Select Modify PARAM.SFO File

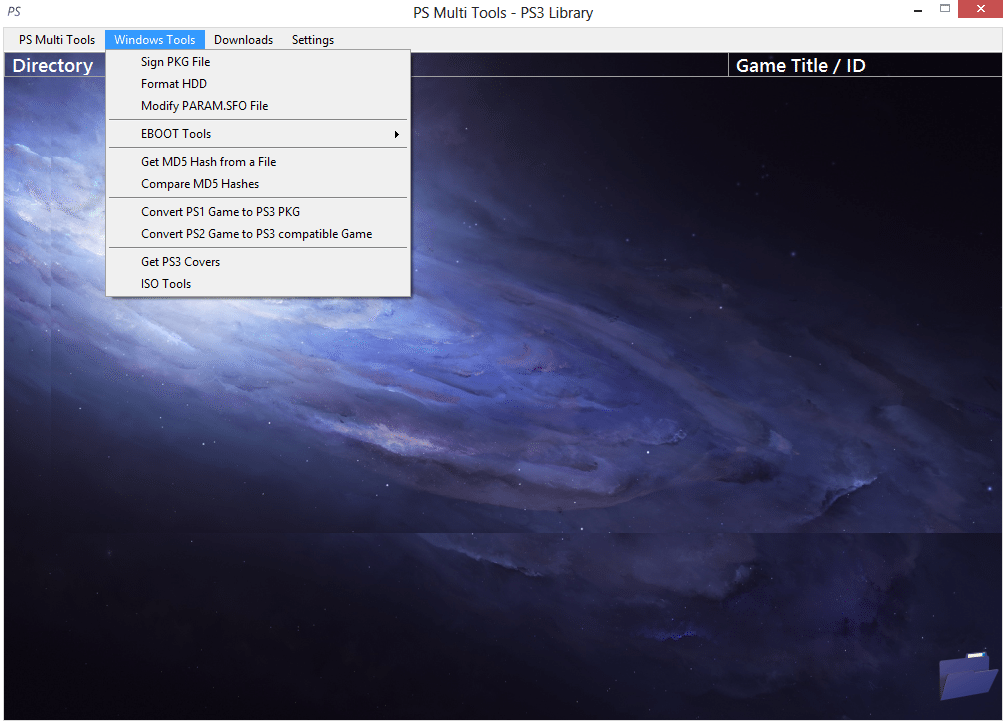pyautogui.click(x=204, y=106)
